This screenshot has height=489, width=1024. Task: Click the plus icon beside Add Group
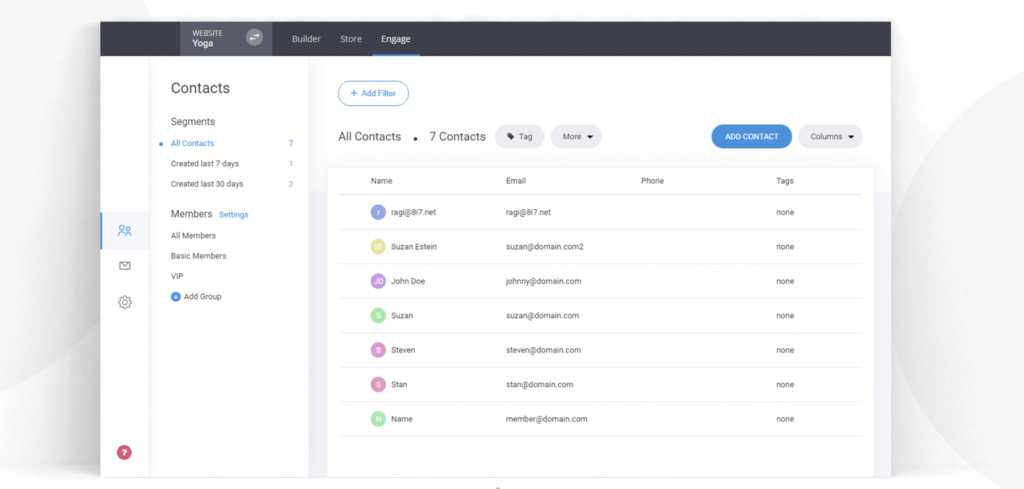[176, 297]
